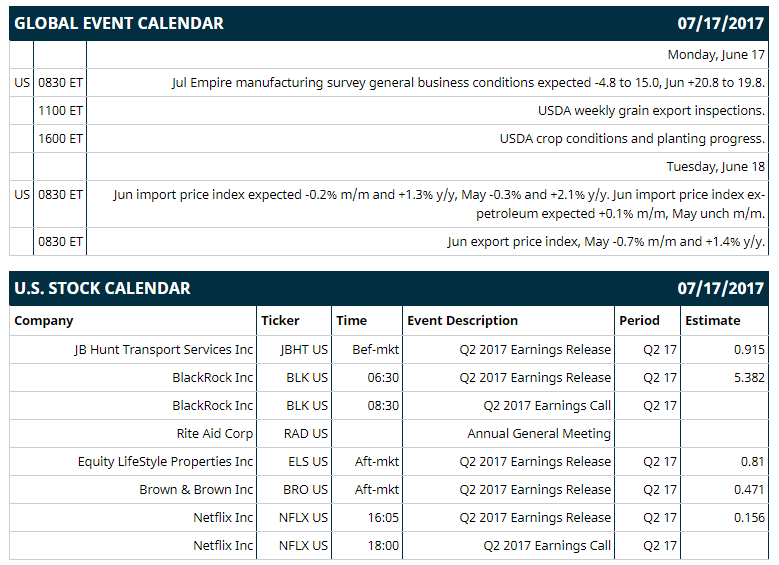Click the 5.382 estimate value
The height and width of the screenshot is (565, 779).
click(749, 378)
